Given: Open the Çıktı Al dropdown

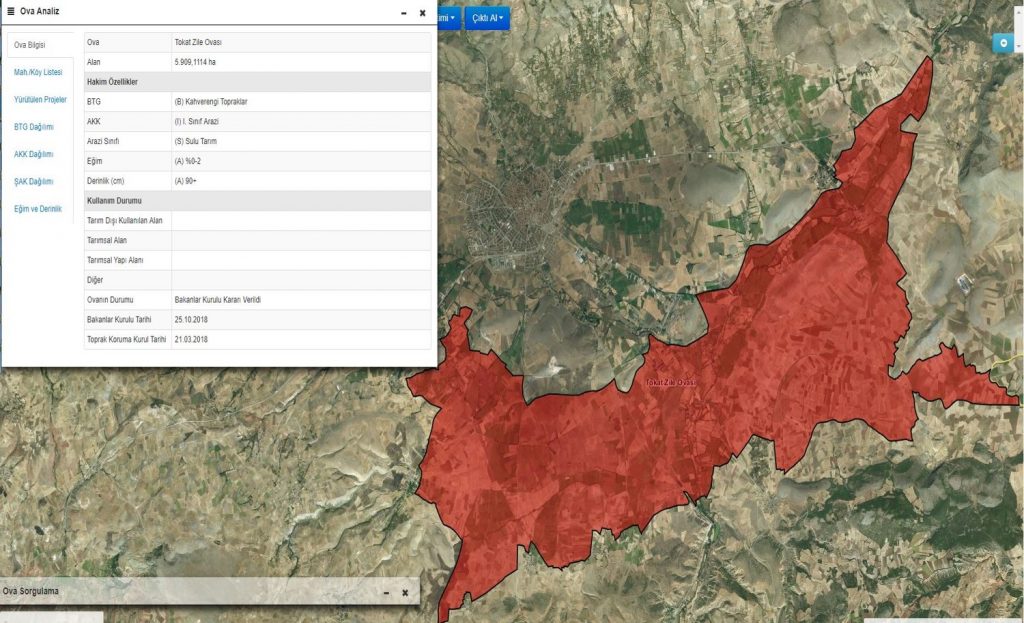Looking at the screenshot, I should click(x=488, y=18).
